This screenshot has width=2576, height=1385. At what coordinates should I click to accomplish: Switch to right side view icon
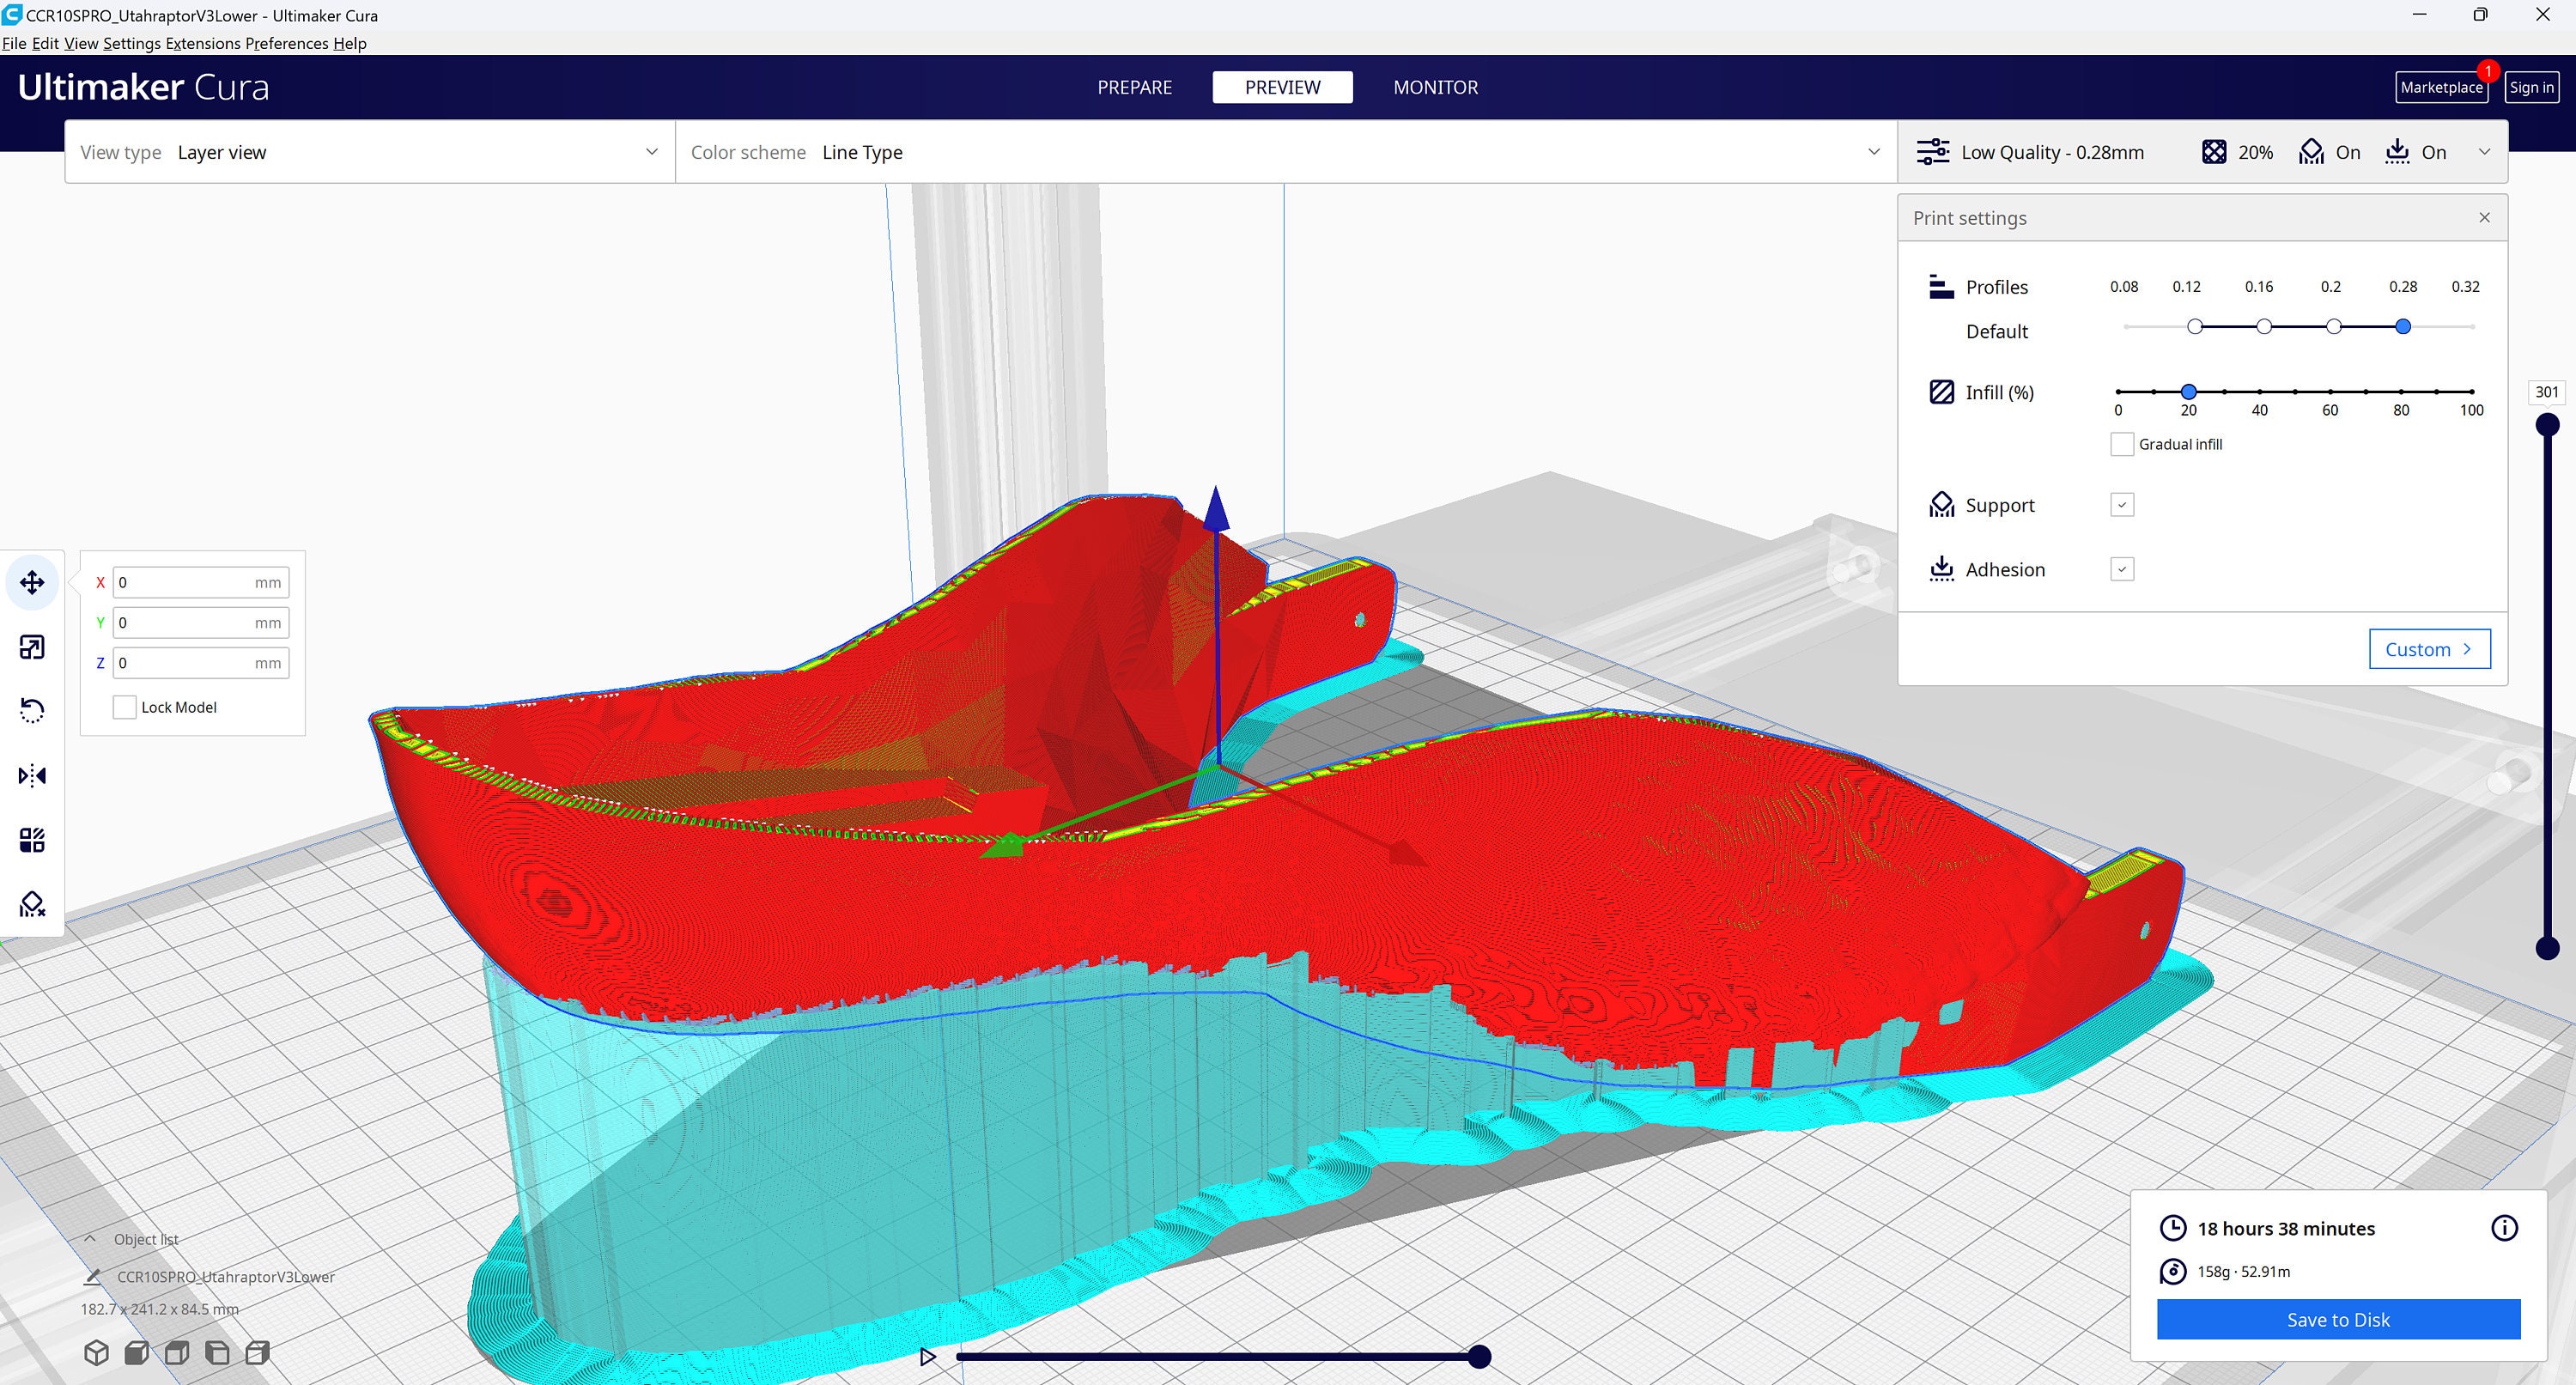click(x=257, y=1353)
